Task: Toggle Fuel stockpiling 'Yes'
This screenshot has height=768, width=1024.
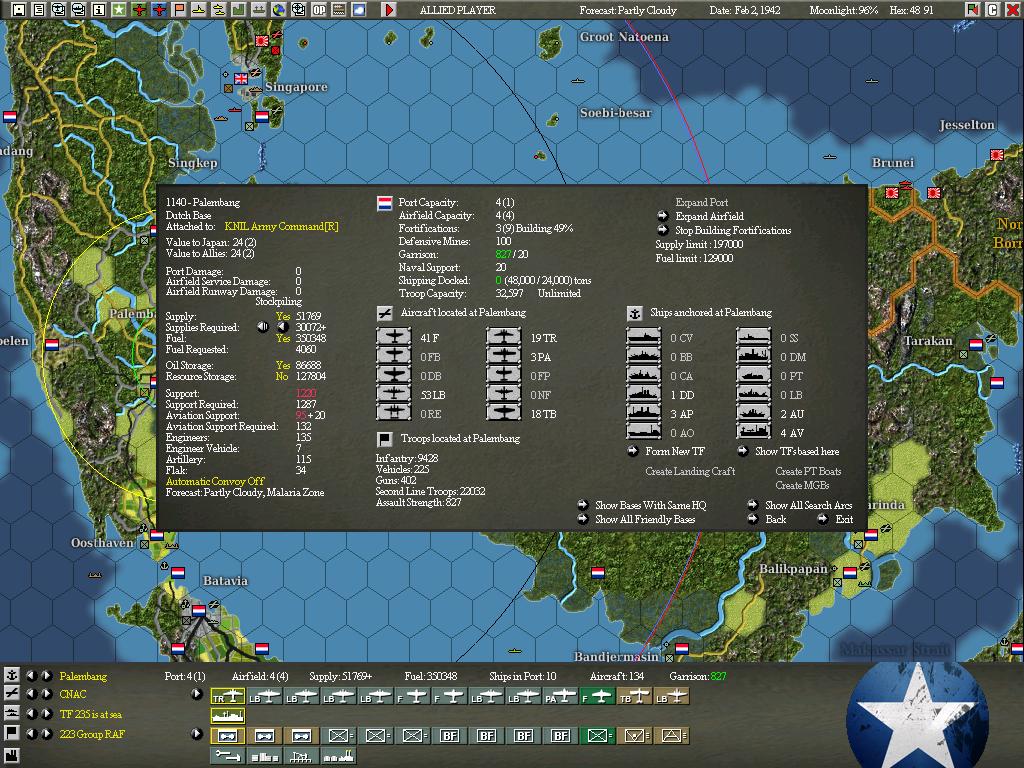Action: pyautogui.click(x=283, y=338)
